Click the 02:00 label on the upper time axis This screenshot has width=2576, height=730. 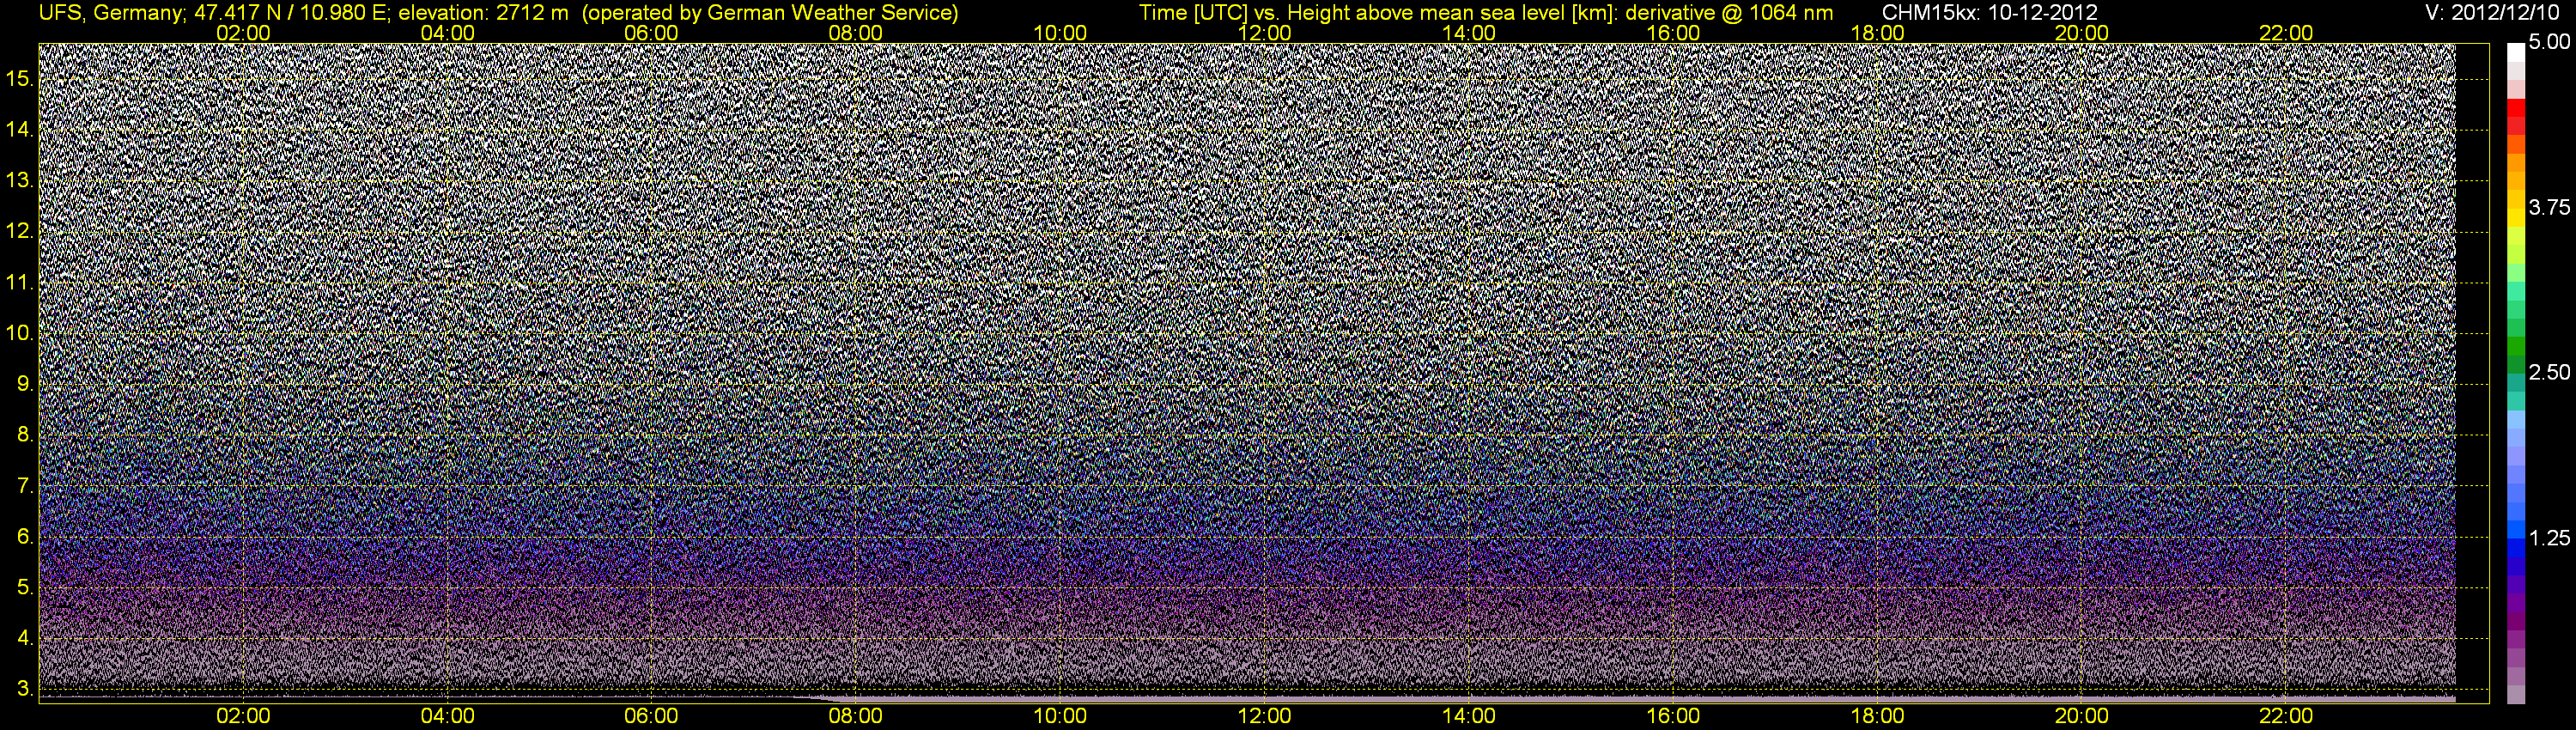pyautogui.click(x=243, y=33)
